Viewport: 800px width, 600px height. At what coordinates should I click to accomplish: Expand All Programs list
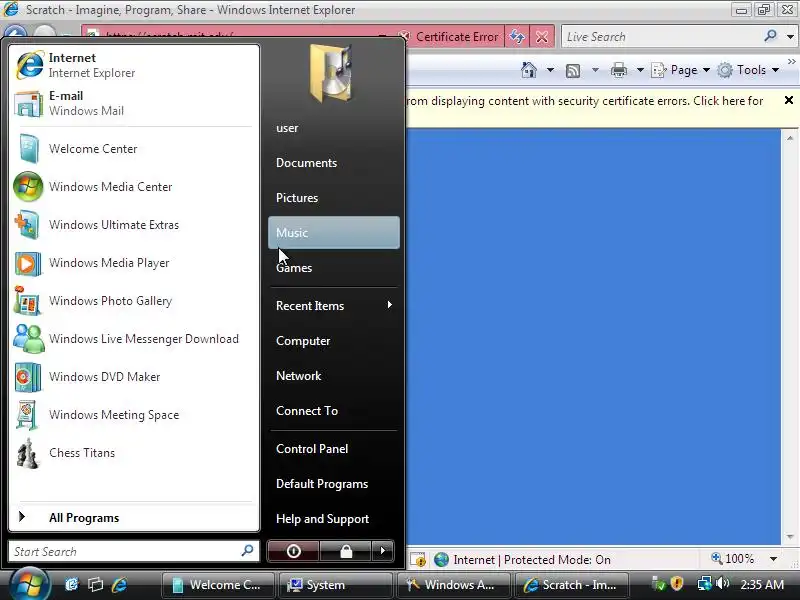coord(134,517)
